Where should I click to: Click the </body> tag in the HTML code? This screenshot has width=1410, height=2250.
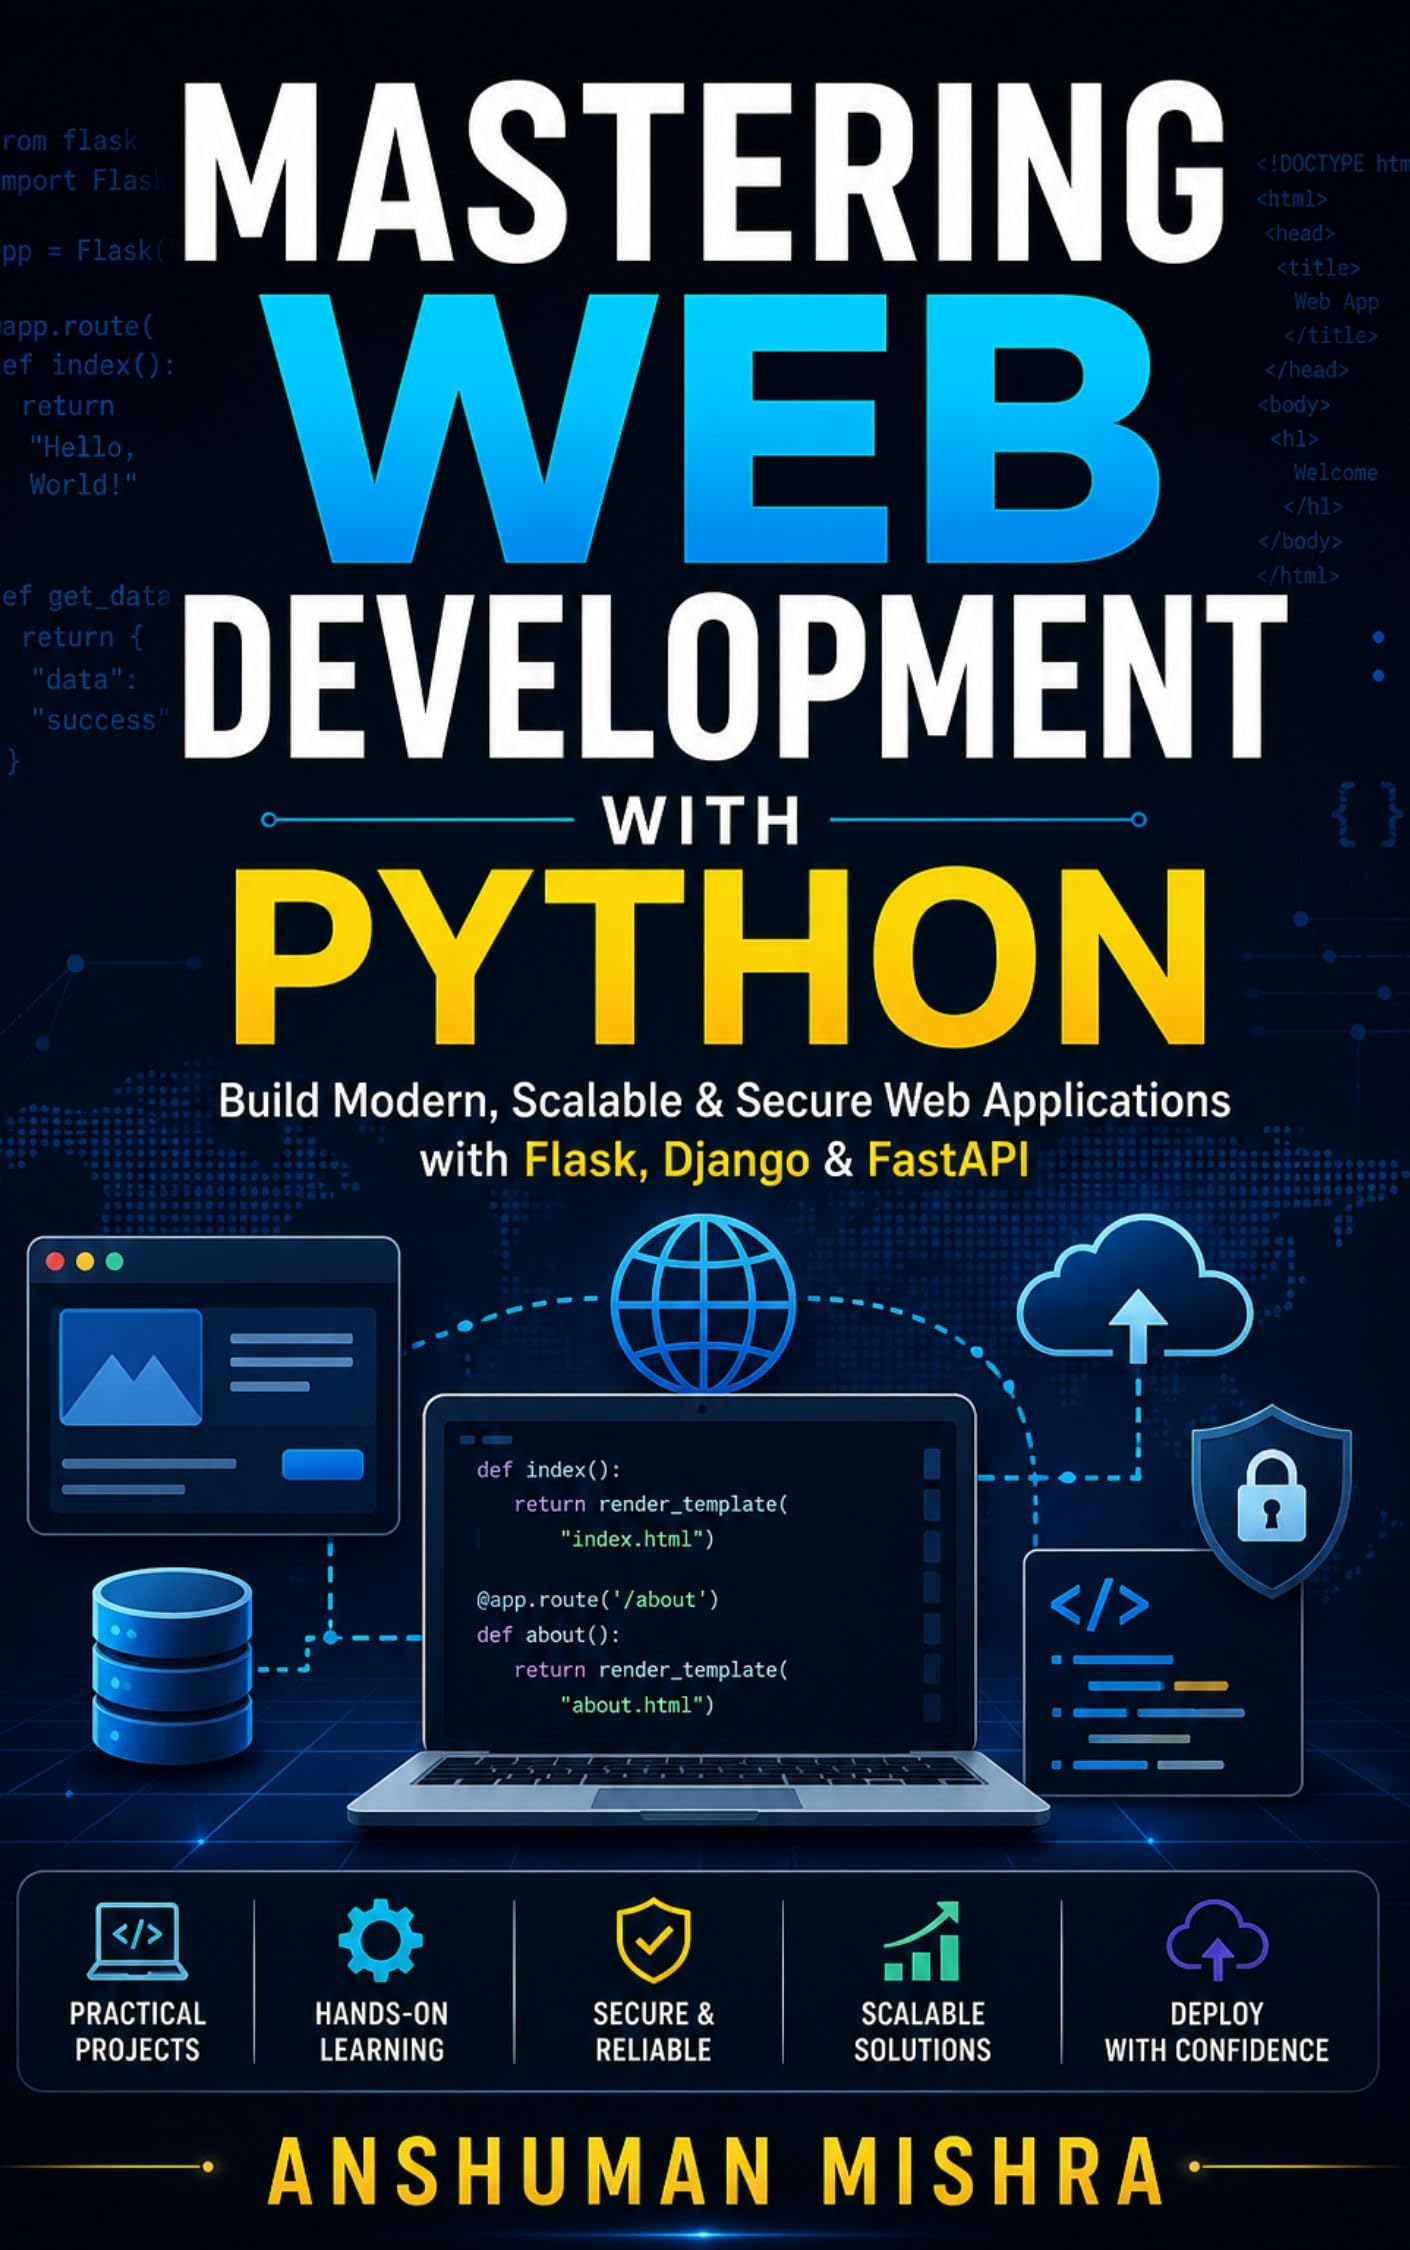[x=1300, y=541]
